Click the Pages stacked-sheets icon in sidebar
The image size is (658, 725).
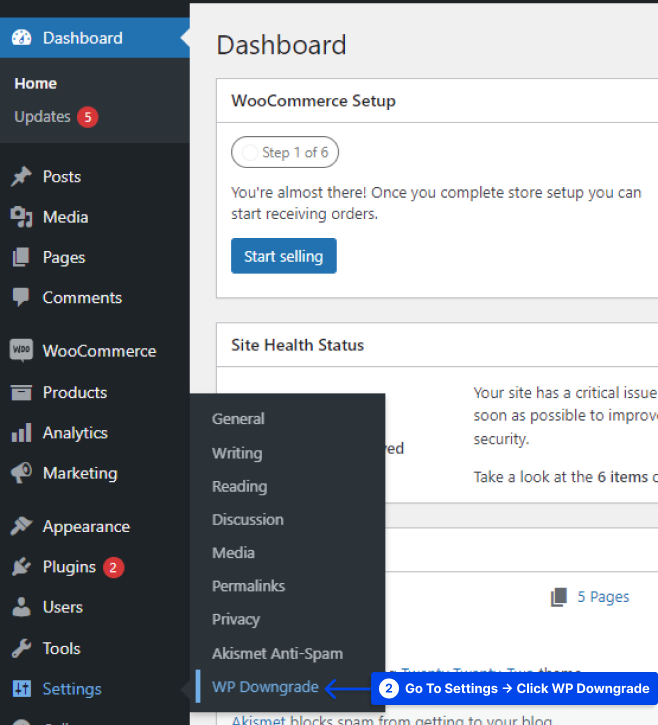[21, 257]
